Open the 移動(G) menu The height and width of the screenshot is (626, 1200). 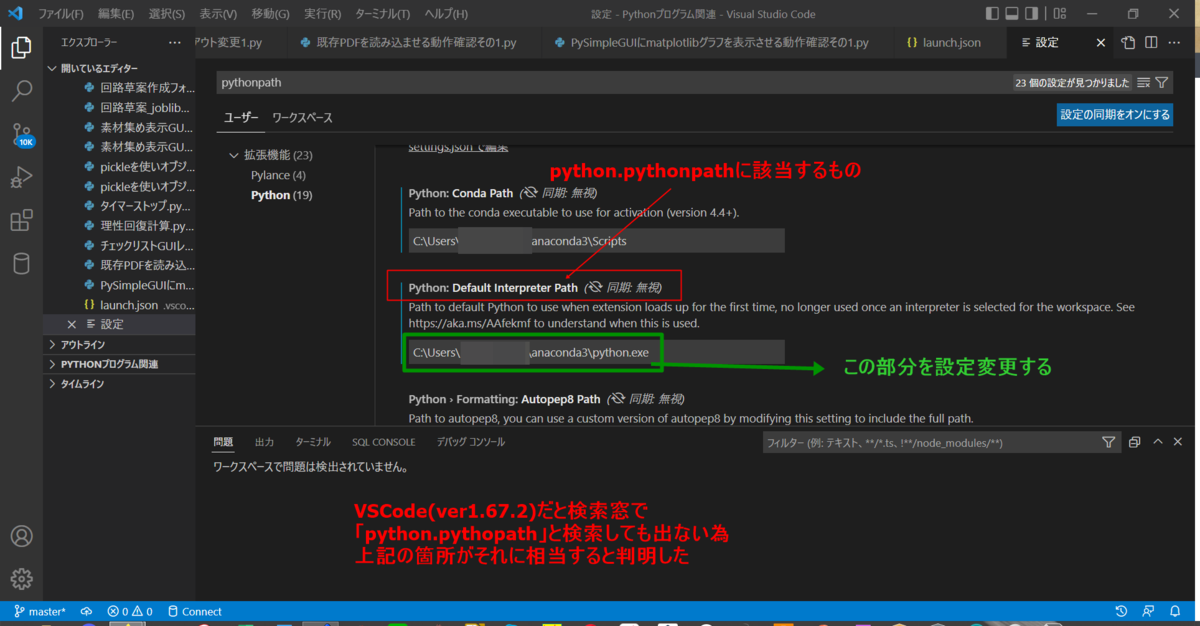click(x=270, y=14)
